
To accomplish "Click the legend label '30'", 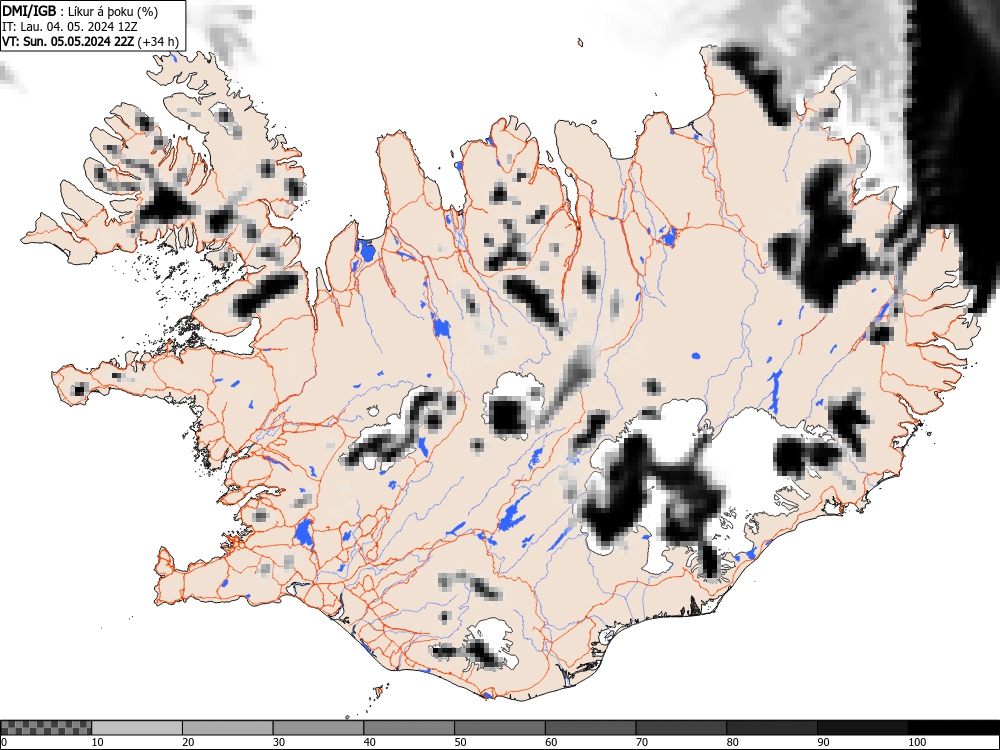I will [x=279, y=742].
